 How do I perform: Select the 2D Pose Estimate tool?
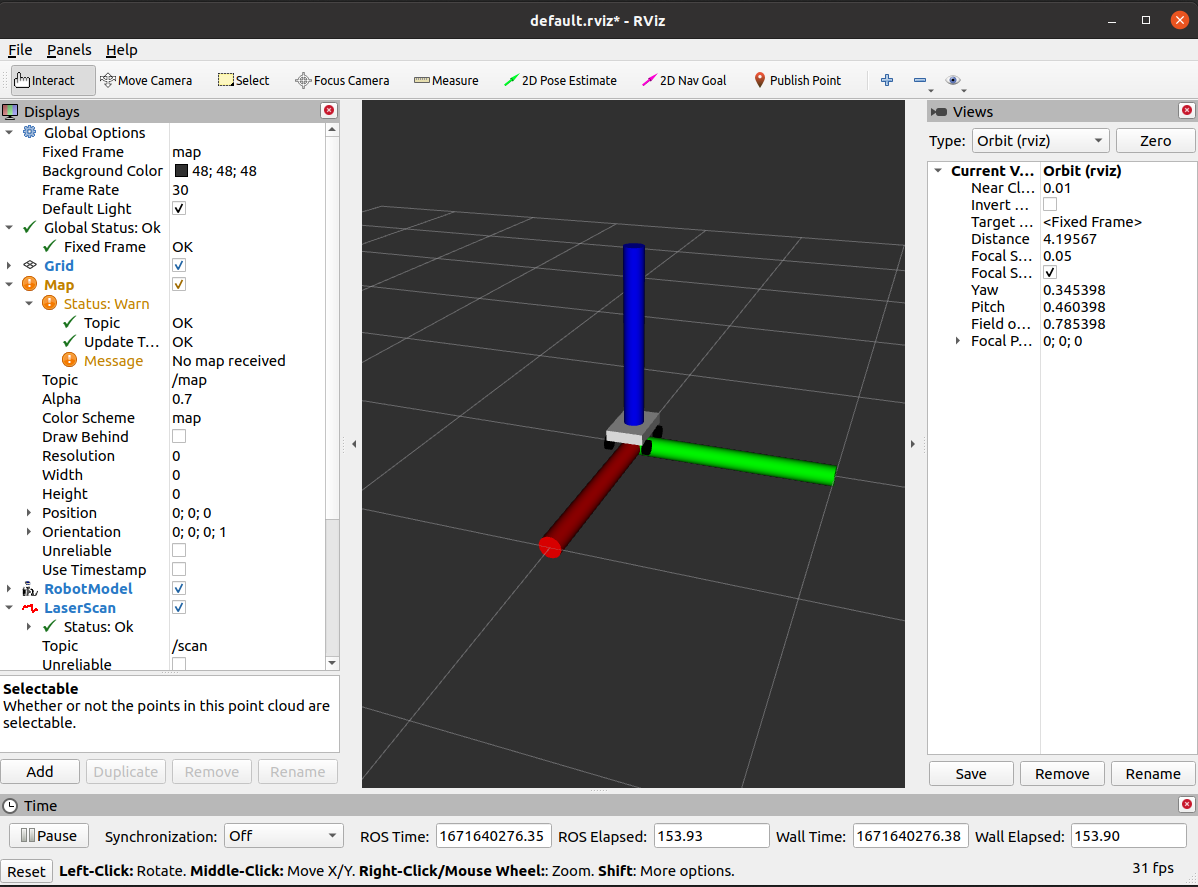coord(560,80)
